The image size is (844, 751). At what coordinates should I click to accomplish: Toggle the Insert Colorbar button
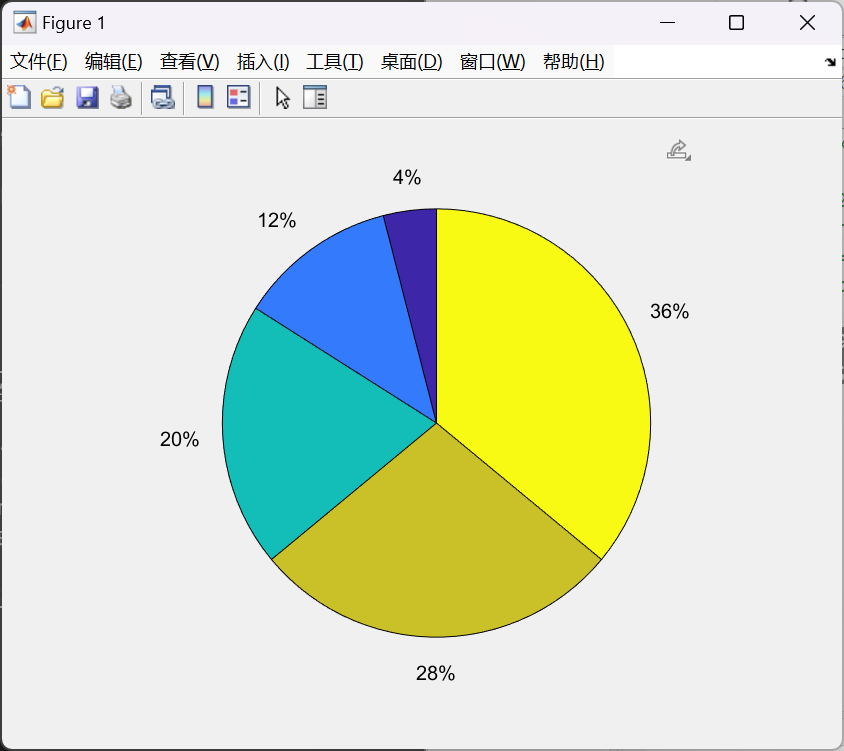tap(205, 97)
